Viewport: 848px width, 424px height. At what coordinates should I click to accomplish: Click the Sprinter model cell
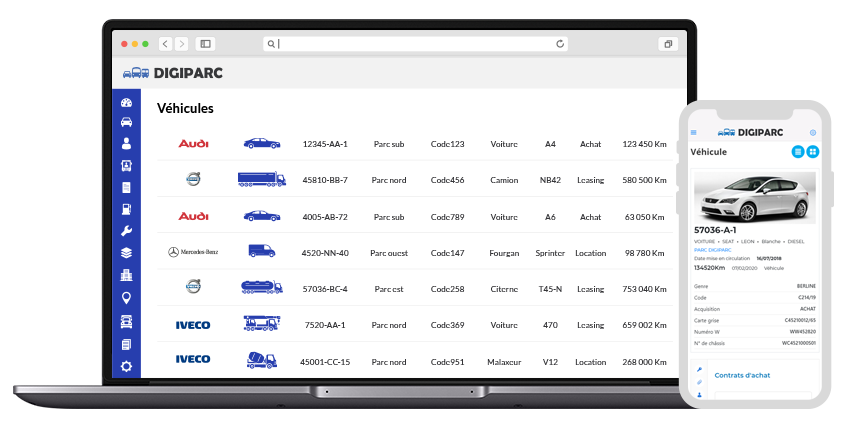[x=550, y=253]
